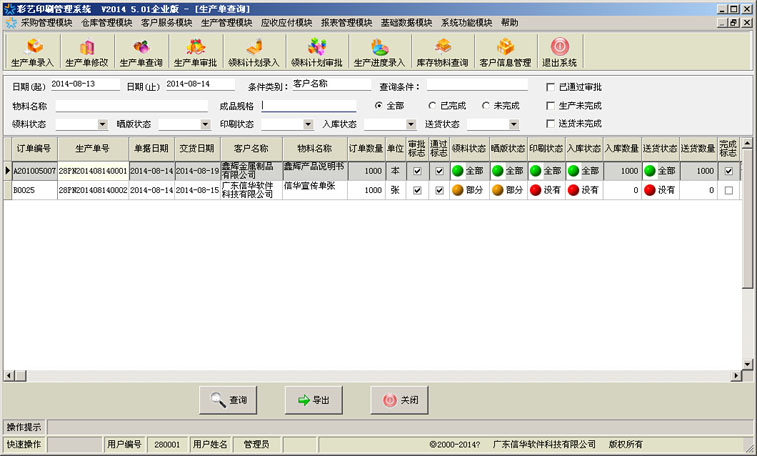Viewport: 757px width, 456px height.
Task: Click the row pointer arrow of first row
Action: [x=7, y=171]
